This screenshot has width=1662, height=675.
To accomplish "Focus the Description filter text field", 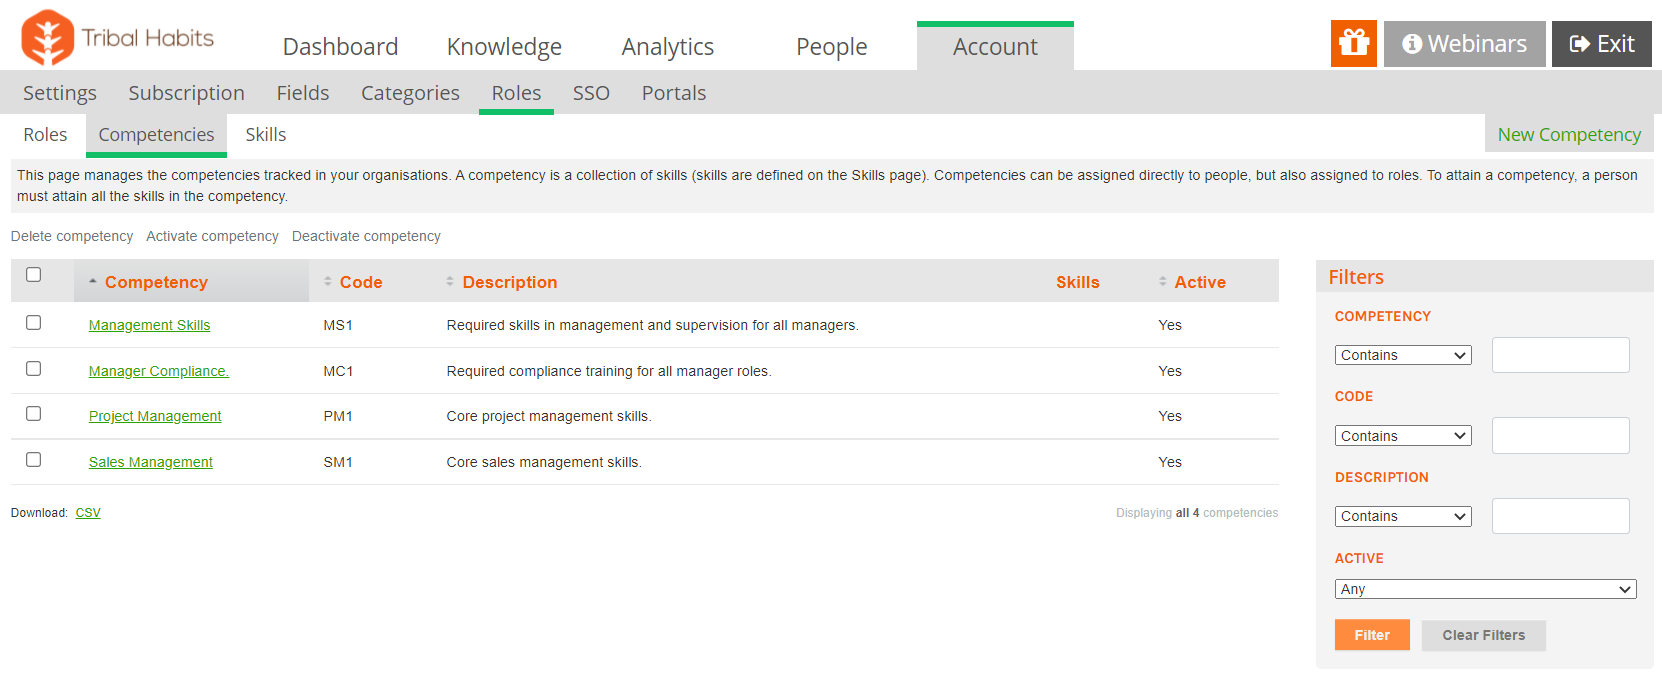I will coord(1560,516).
